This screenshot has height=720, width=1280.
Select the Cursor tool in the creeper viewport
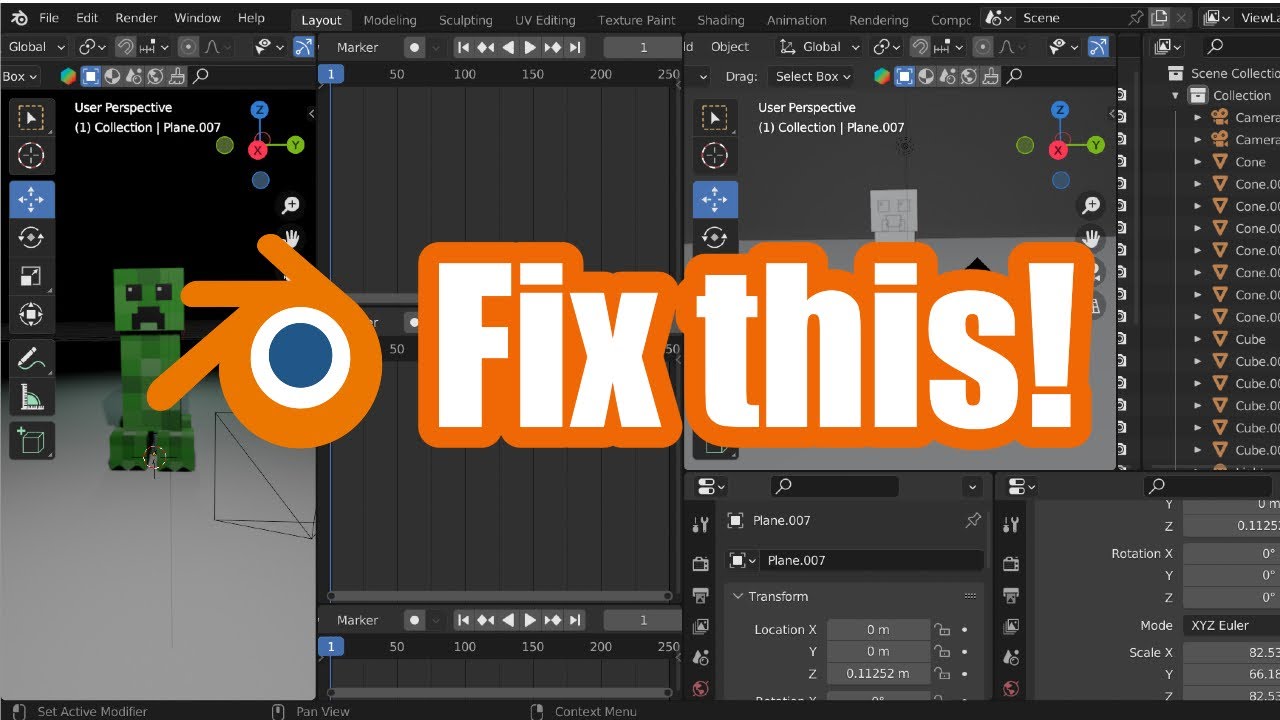[x=32, y=155]
